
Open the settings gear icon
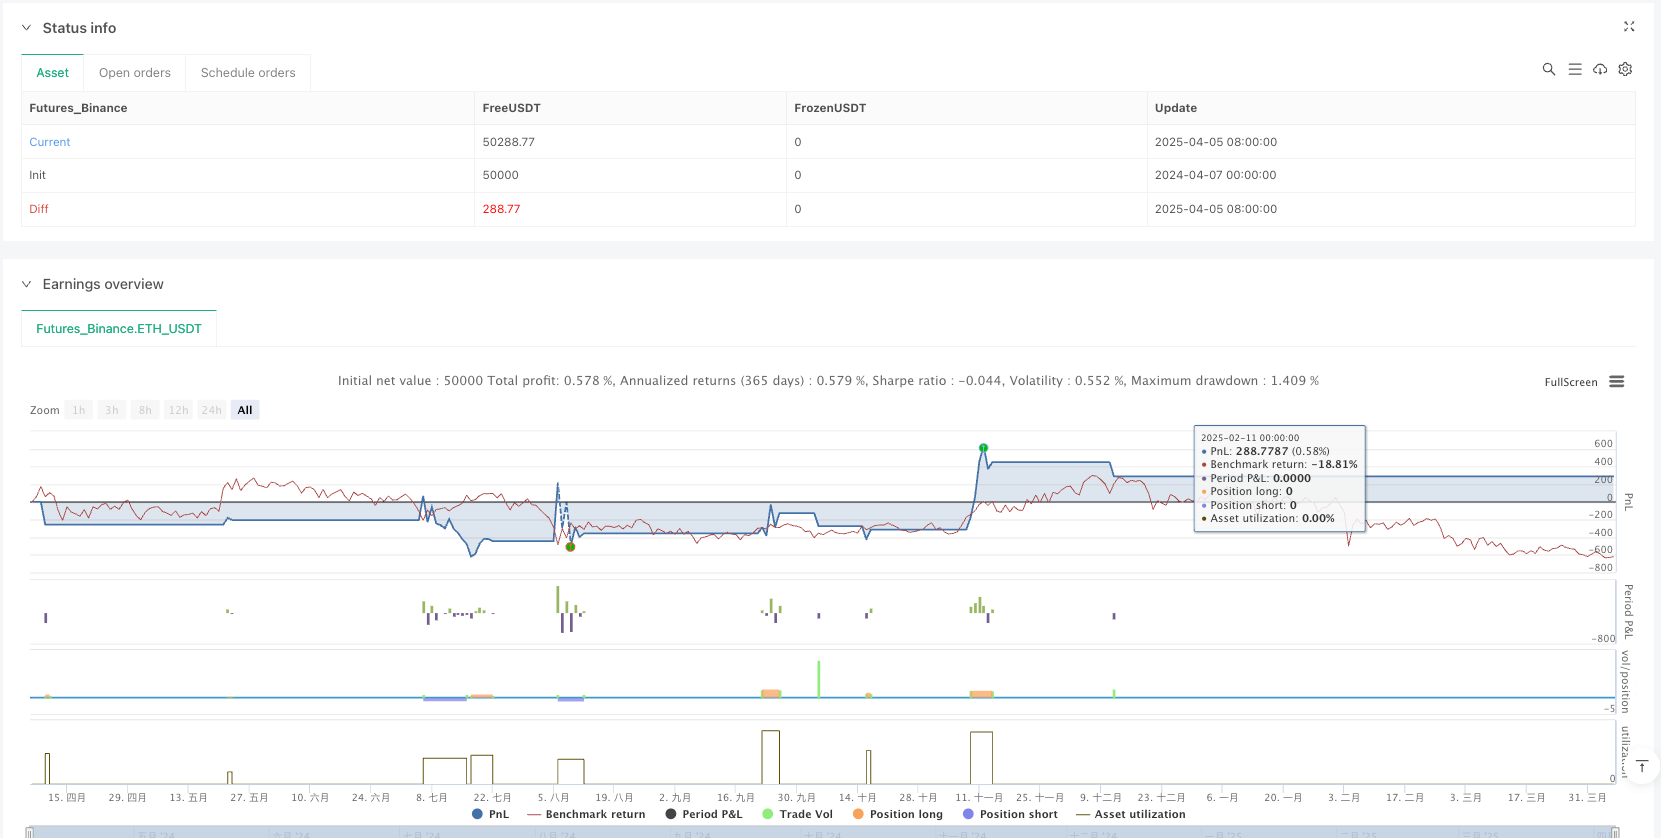coord(1625,69)
